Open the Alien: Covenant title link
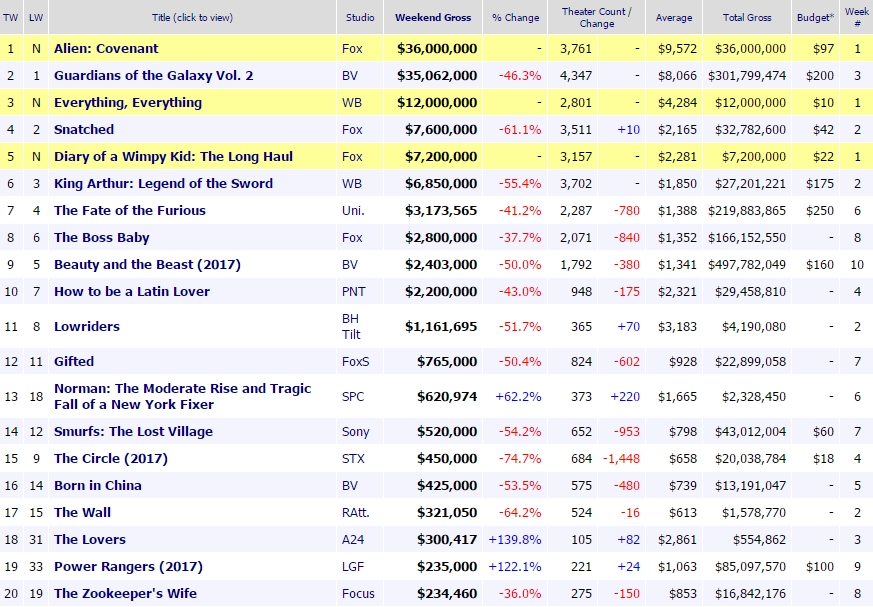The width and height of the screenshot is (873, 607). (106, 48)
